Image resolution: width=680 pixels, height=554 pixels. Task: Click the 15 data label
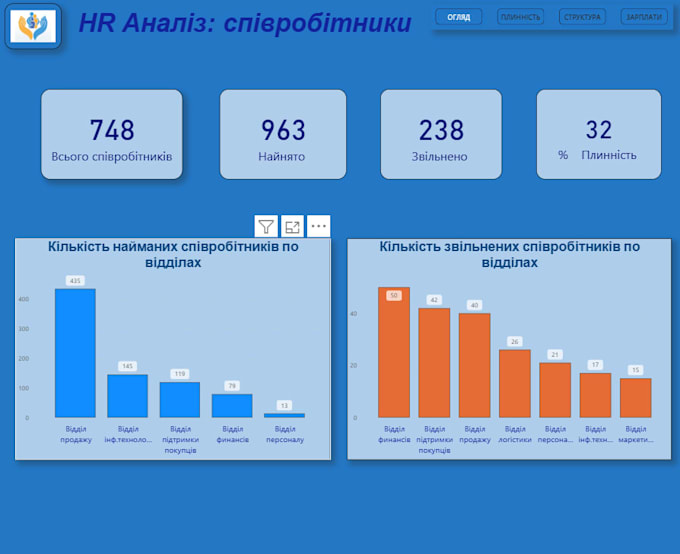tap(636, 370)
